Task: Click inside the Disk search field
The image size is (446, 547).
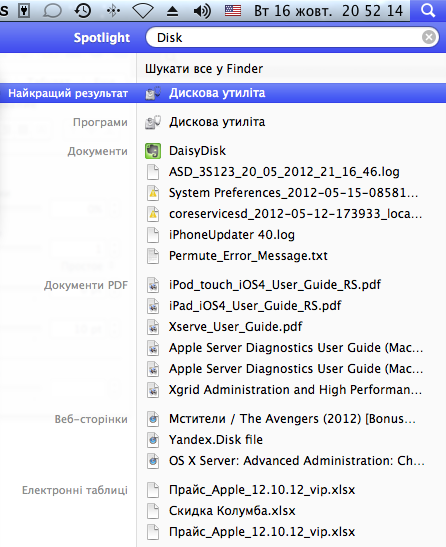Action: pyautogui.click(x=283, y=37)
